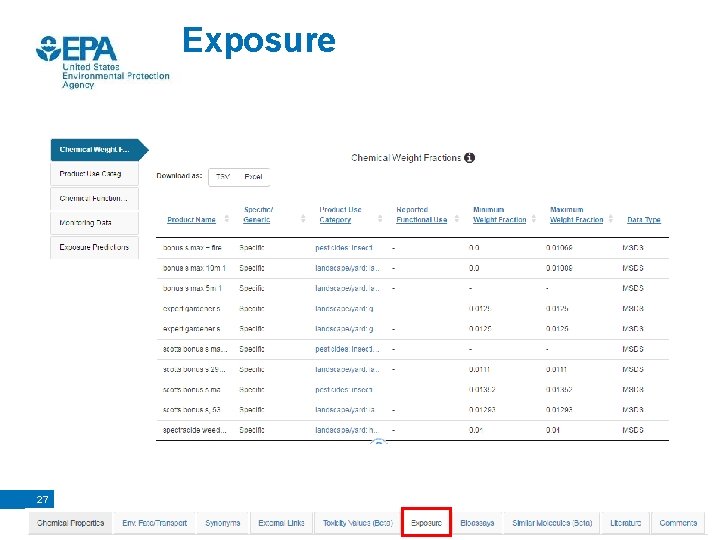Select the Chemical Weight Fractions sidebar item

coord(99,150)
